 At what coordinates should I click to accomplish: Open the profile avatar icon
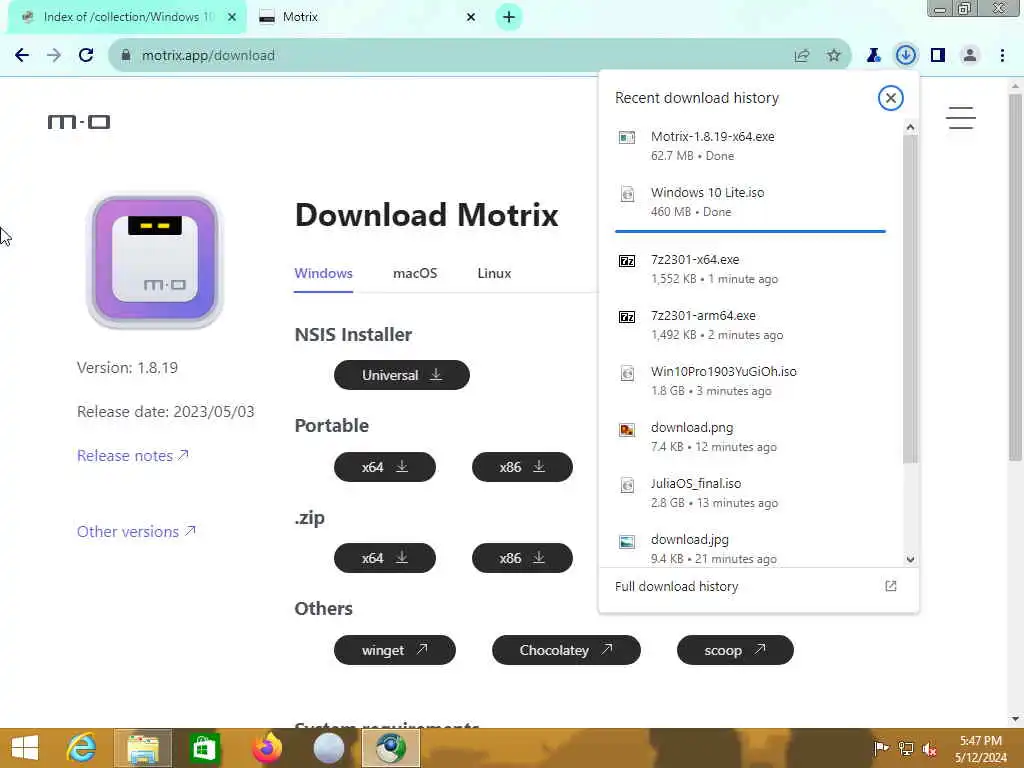(x=970, y=56)
